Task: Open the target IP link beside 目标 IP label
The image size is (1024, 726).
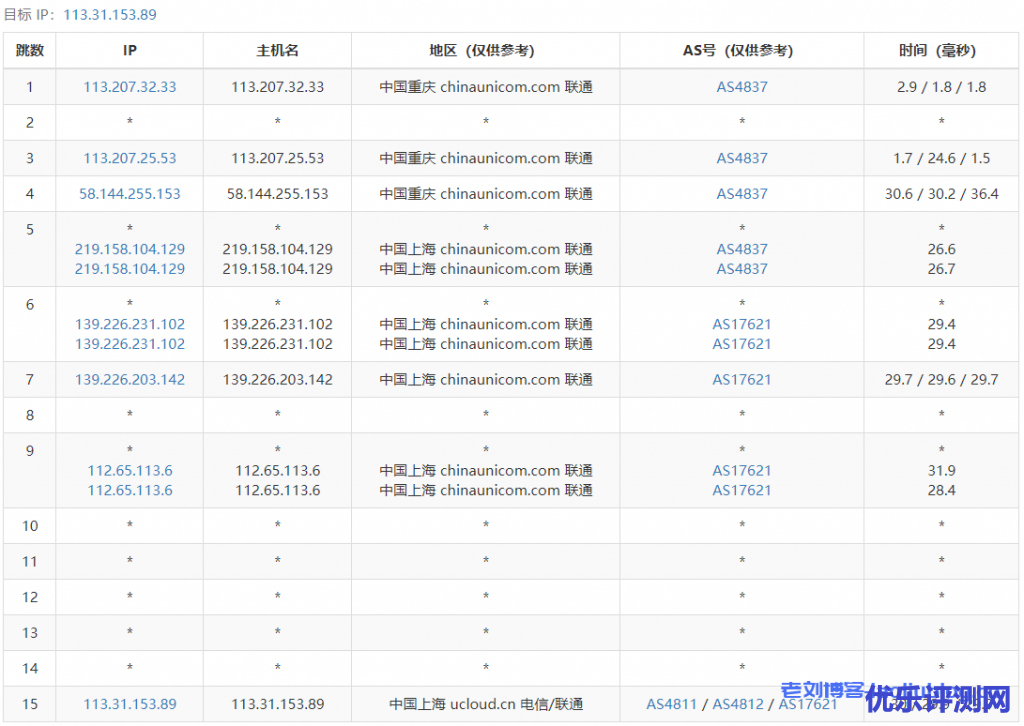Action: tap(109, 15)
